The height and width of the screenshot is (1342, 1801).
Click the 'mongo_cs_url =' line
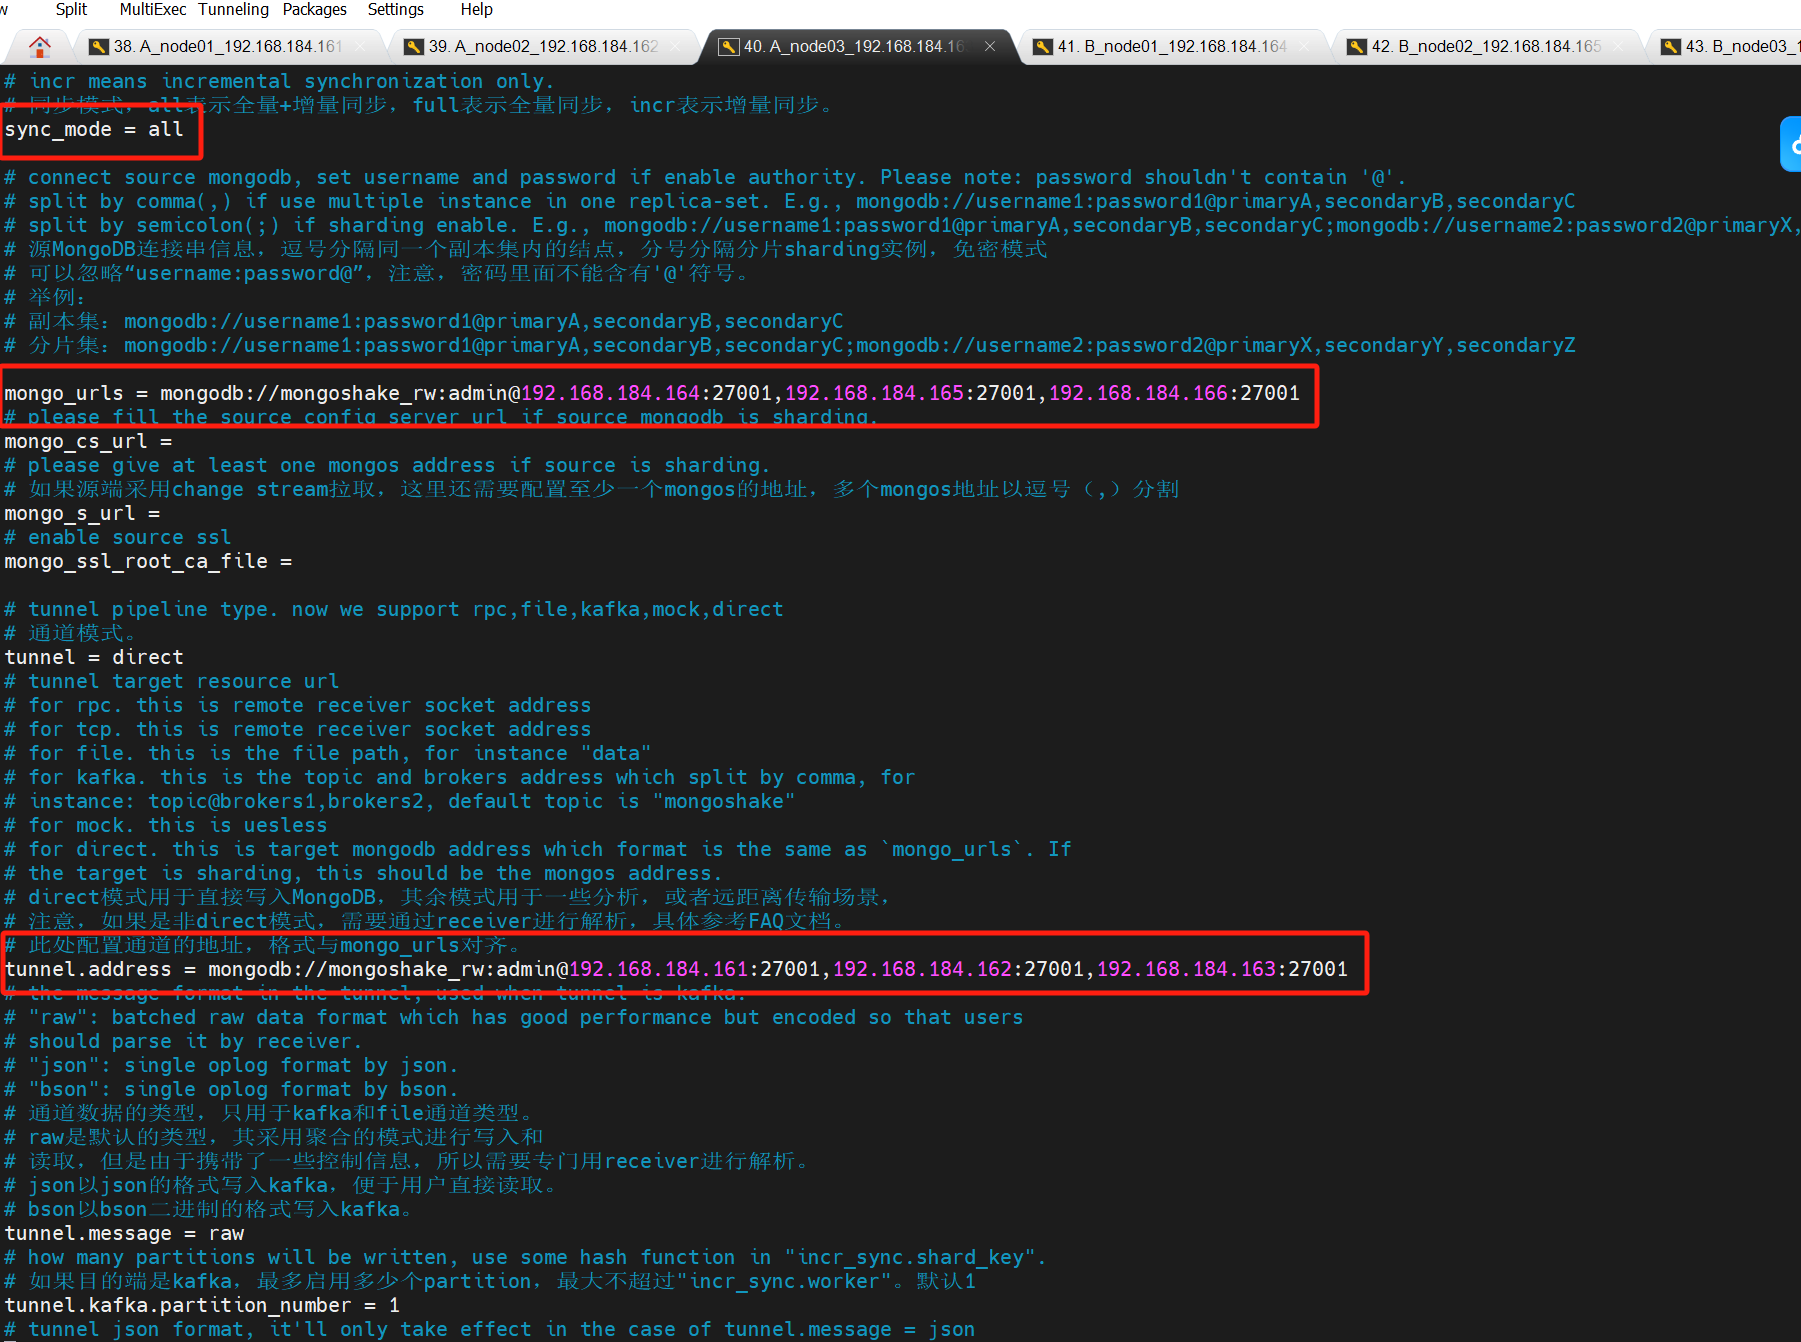coord(88,441)
